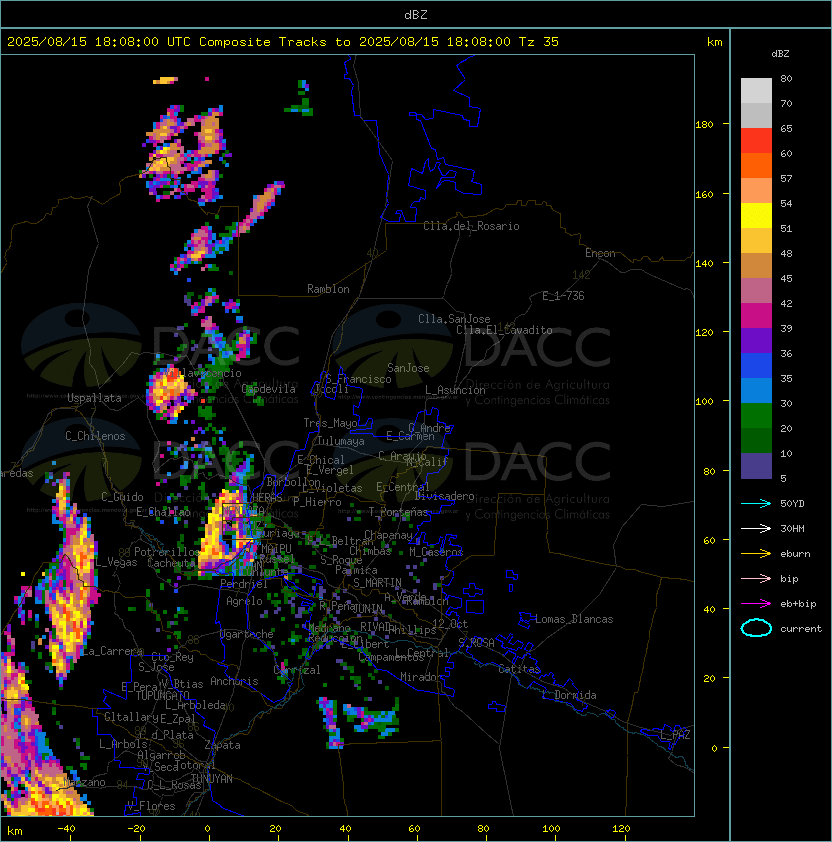Click the -40 km x-axis label
The height and width of the screenshot is (842, 832).
coord(66,829)
